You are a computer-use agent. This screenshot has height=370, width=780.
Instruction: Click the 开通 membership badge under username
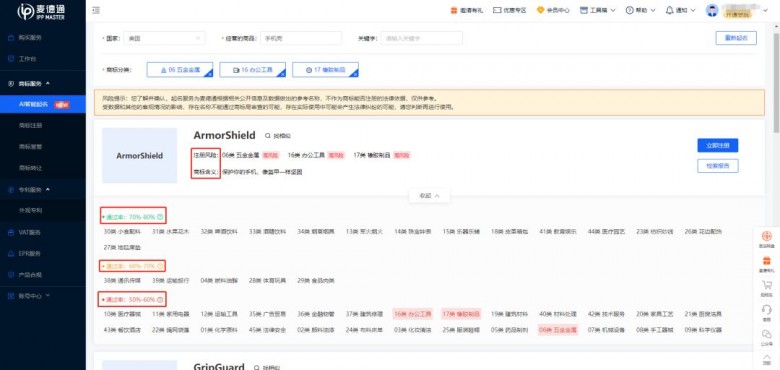coord(737,15)
